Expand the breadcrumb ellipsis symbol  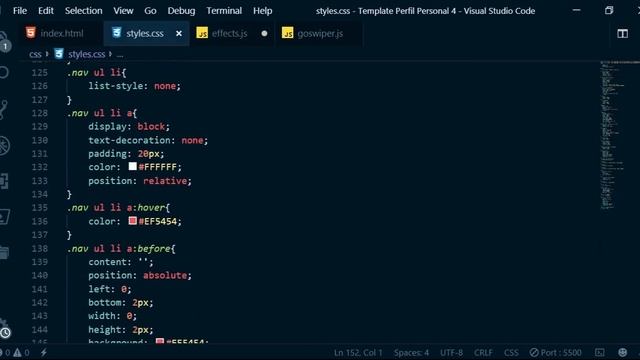click(x=120, y=54)
